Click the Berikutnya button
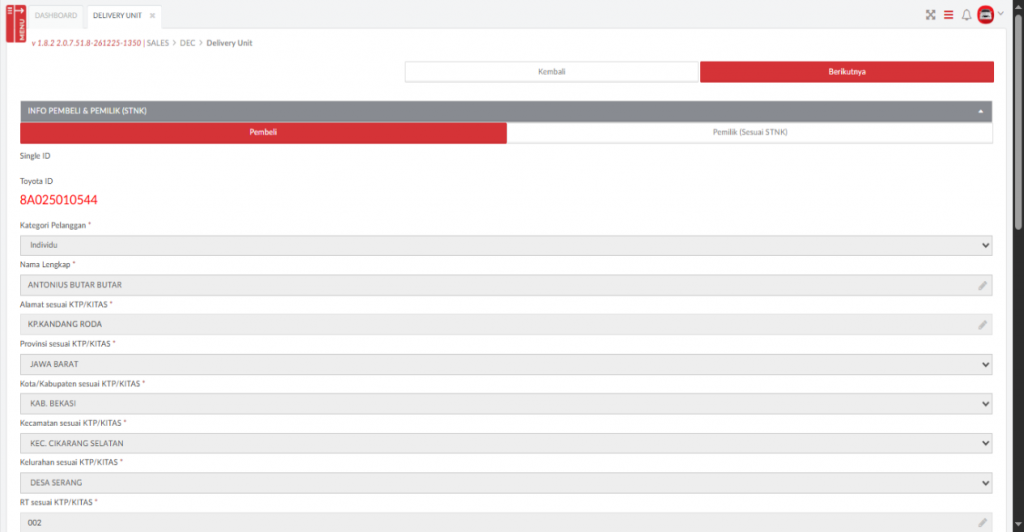 point(846,72)
